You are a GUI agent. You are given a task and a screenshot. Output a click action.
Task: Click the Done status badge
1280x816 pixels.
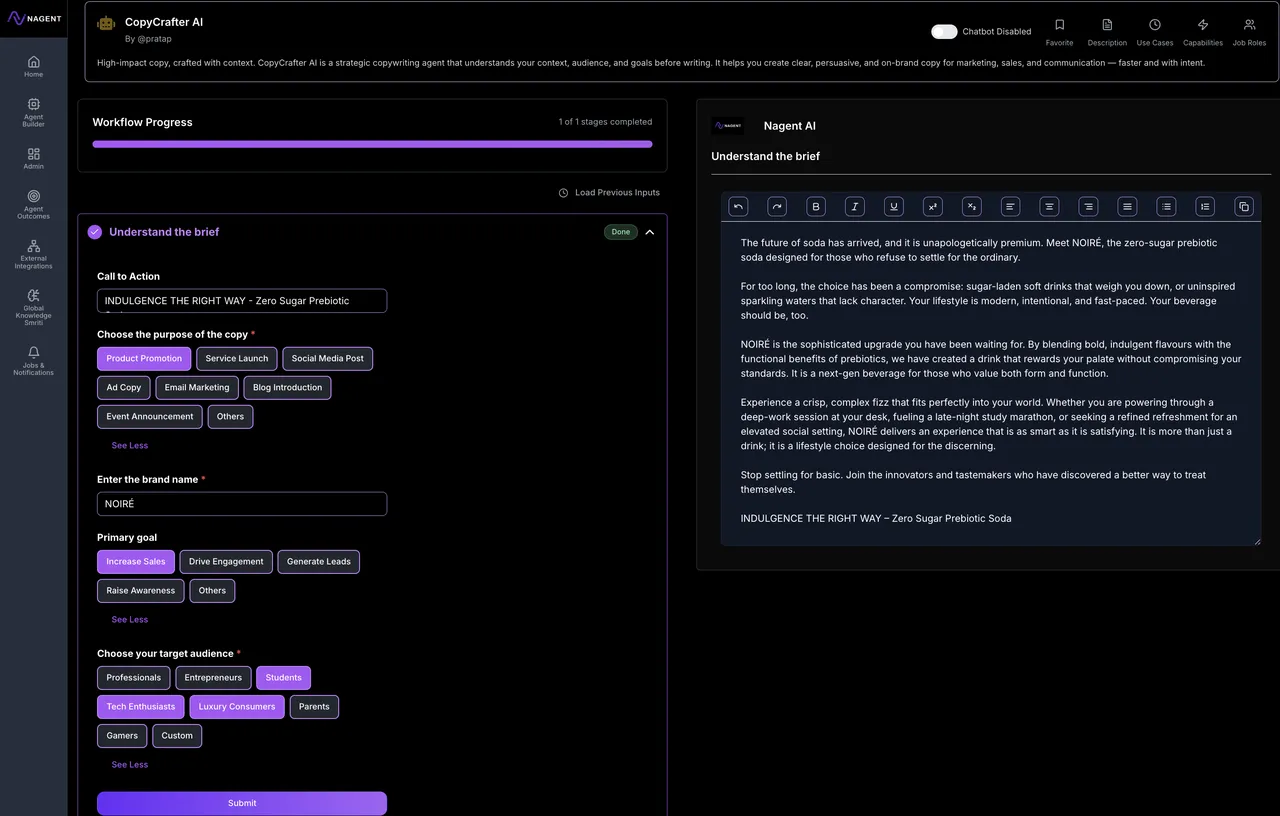[621, 232]
